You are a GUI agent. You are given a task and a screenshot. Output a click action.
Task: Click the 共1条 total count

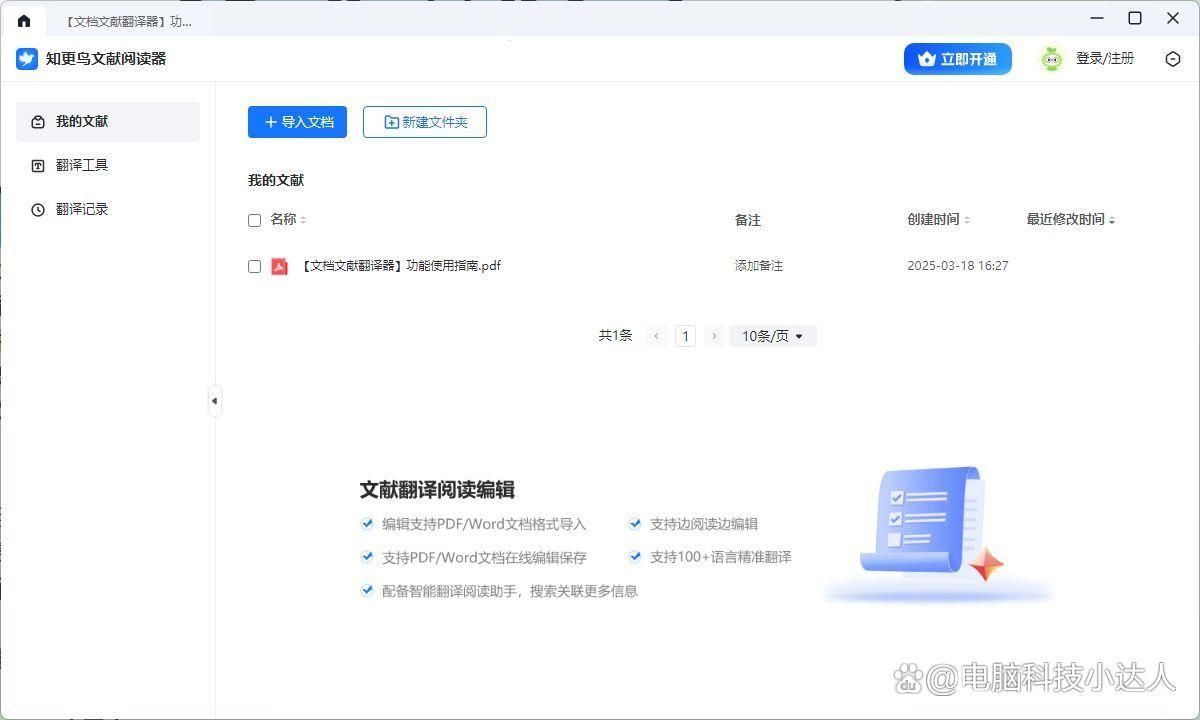tap(616, 336)
